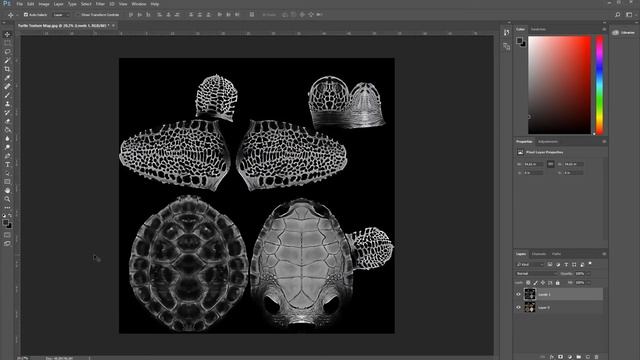Open the Edit Toolbar ellipsis button
Image resolution: width=640 pixels, height=360 pixels.
pyautogui.click(x=7, y=207)
